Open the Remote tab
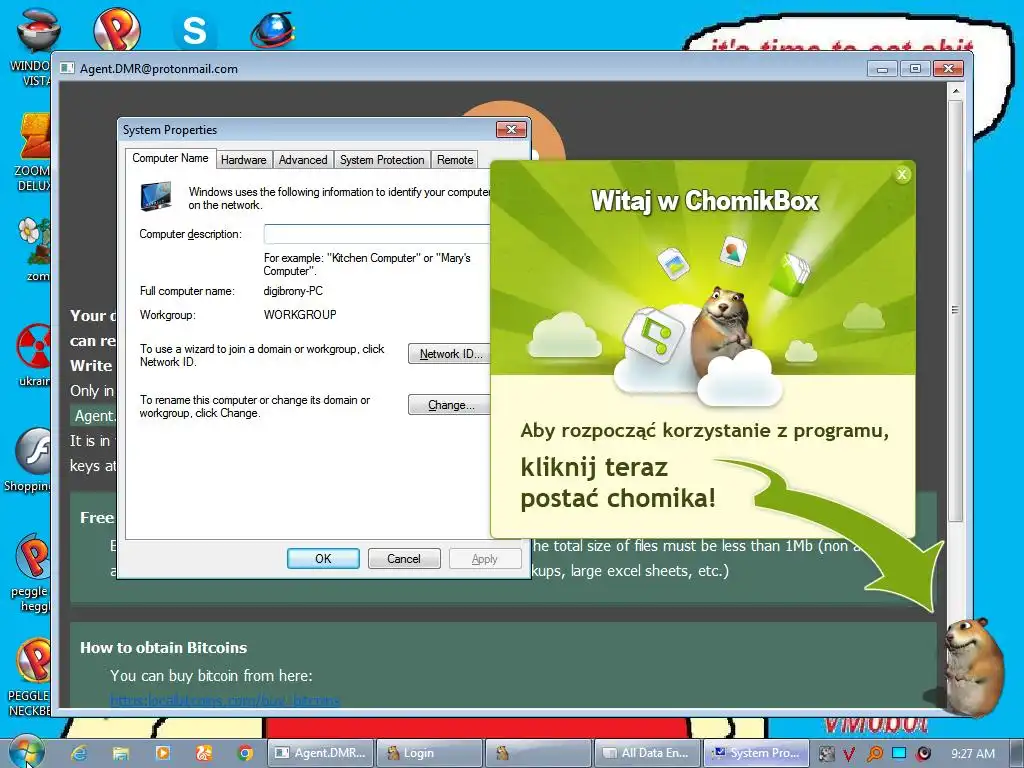The height and width of the screenshot is (768, 1024). coord(455,160)
